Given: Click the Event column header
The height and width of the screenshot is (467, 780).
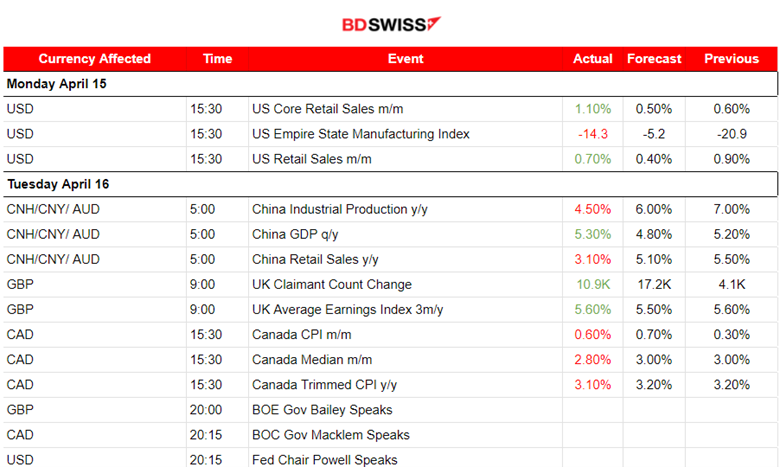Looking at the screenshot, I should pyautogui.click(x=405, y=59).
